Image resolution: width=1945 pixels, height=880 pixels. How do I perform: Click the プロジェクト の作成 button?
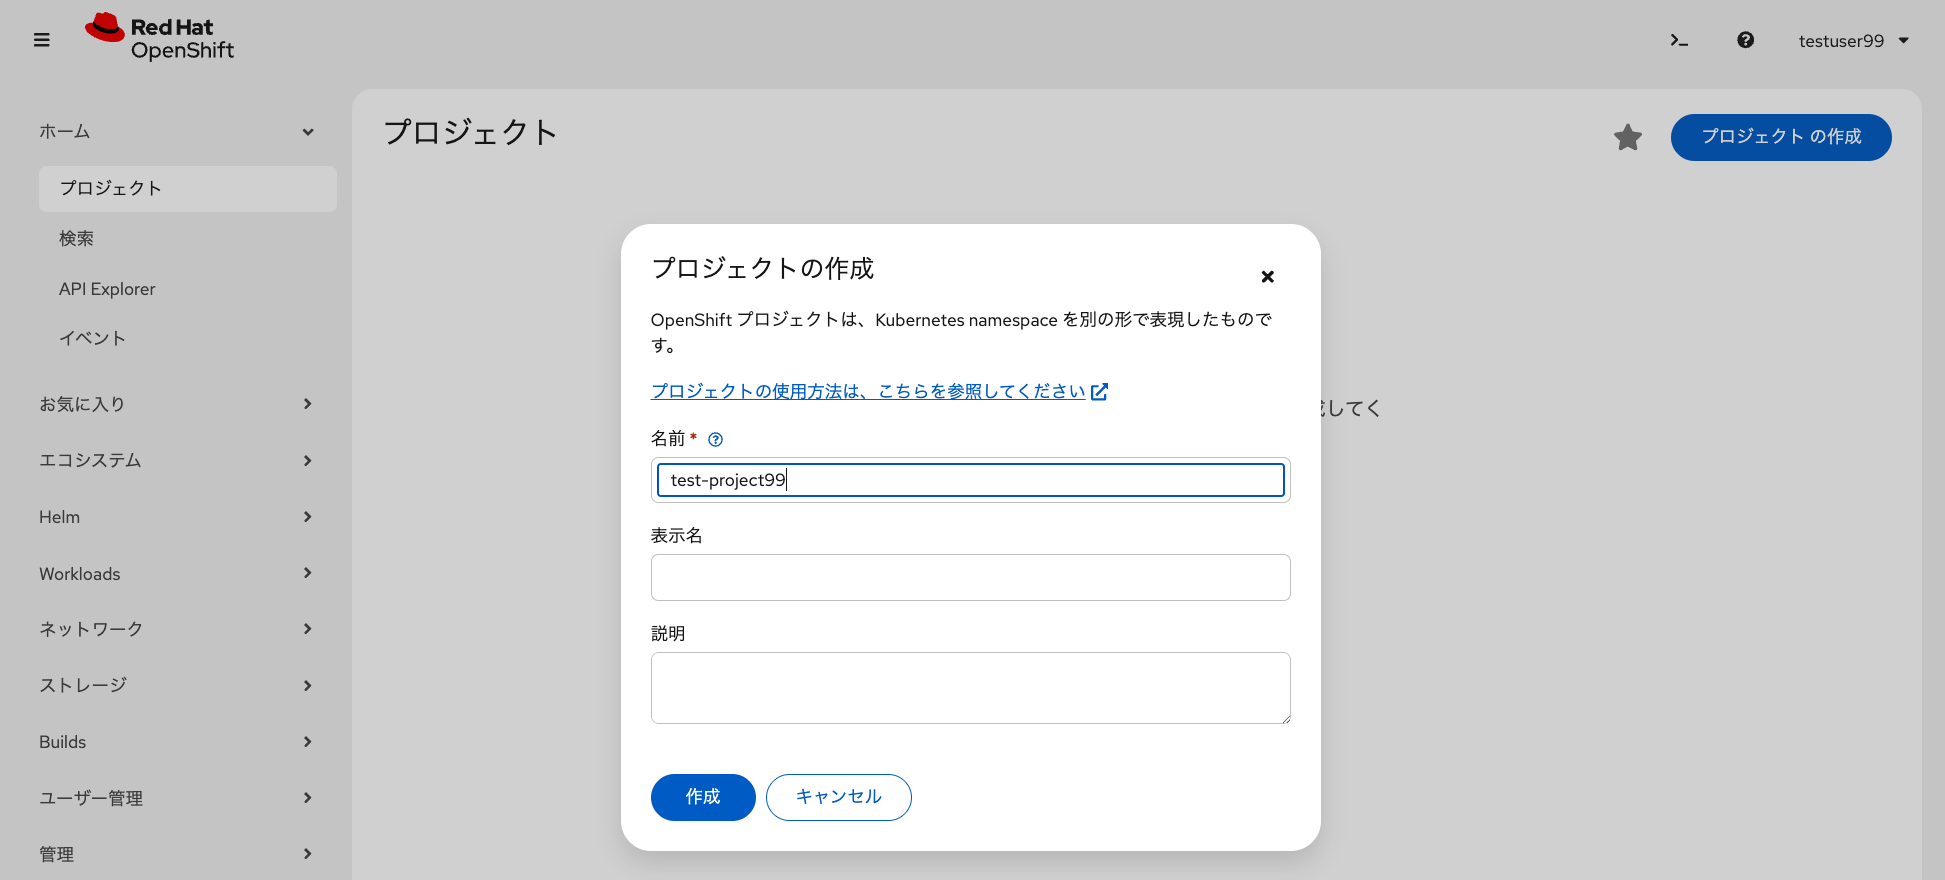(1781, 137)
